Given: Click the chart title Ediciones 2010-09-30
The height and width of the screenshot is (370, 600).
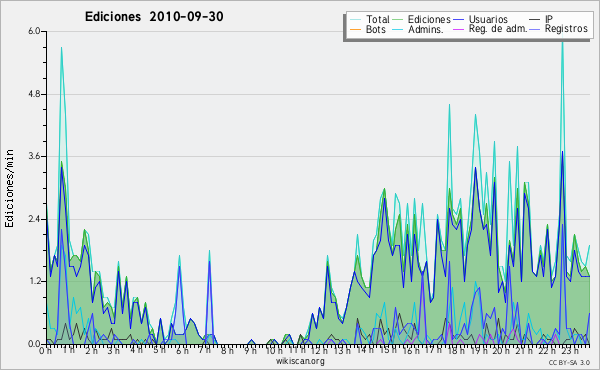Looking at the screenshot, I should [154, 17].
